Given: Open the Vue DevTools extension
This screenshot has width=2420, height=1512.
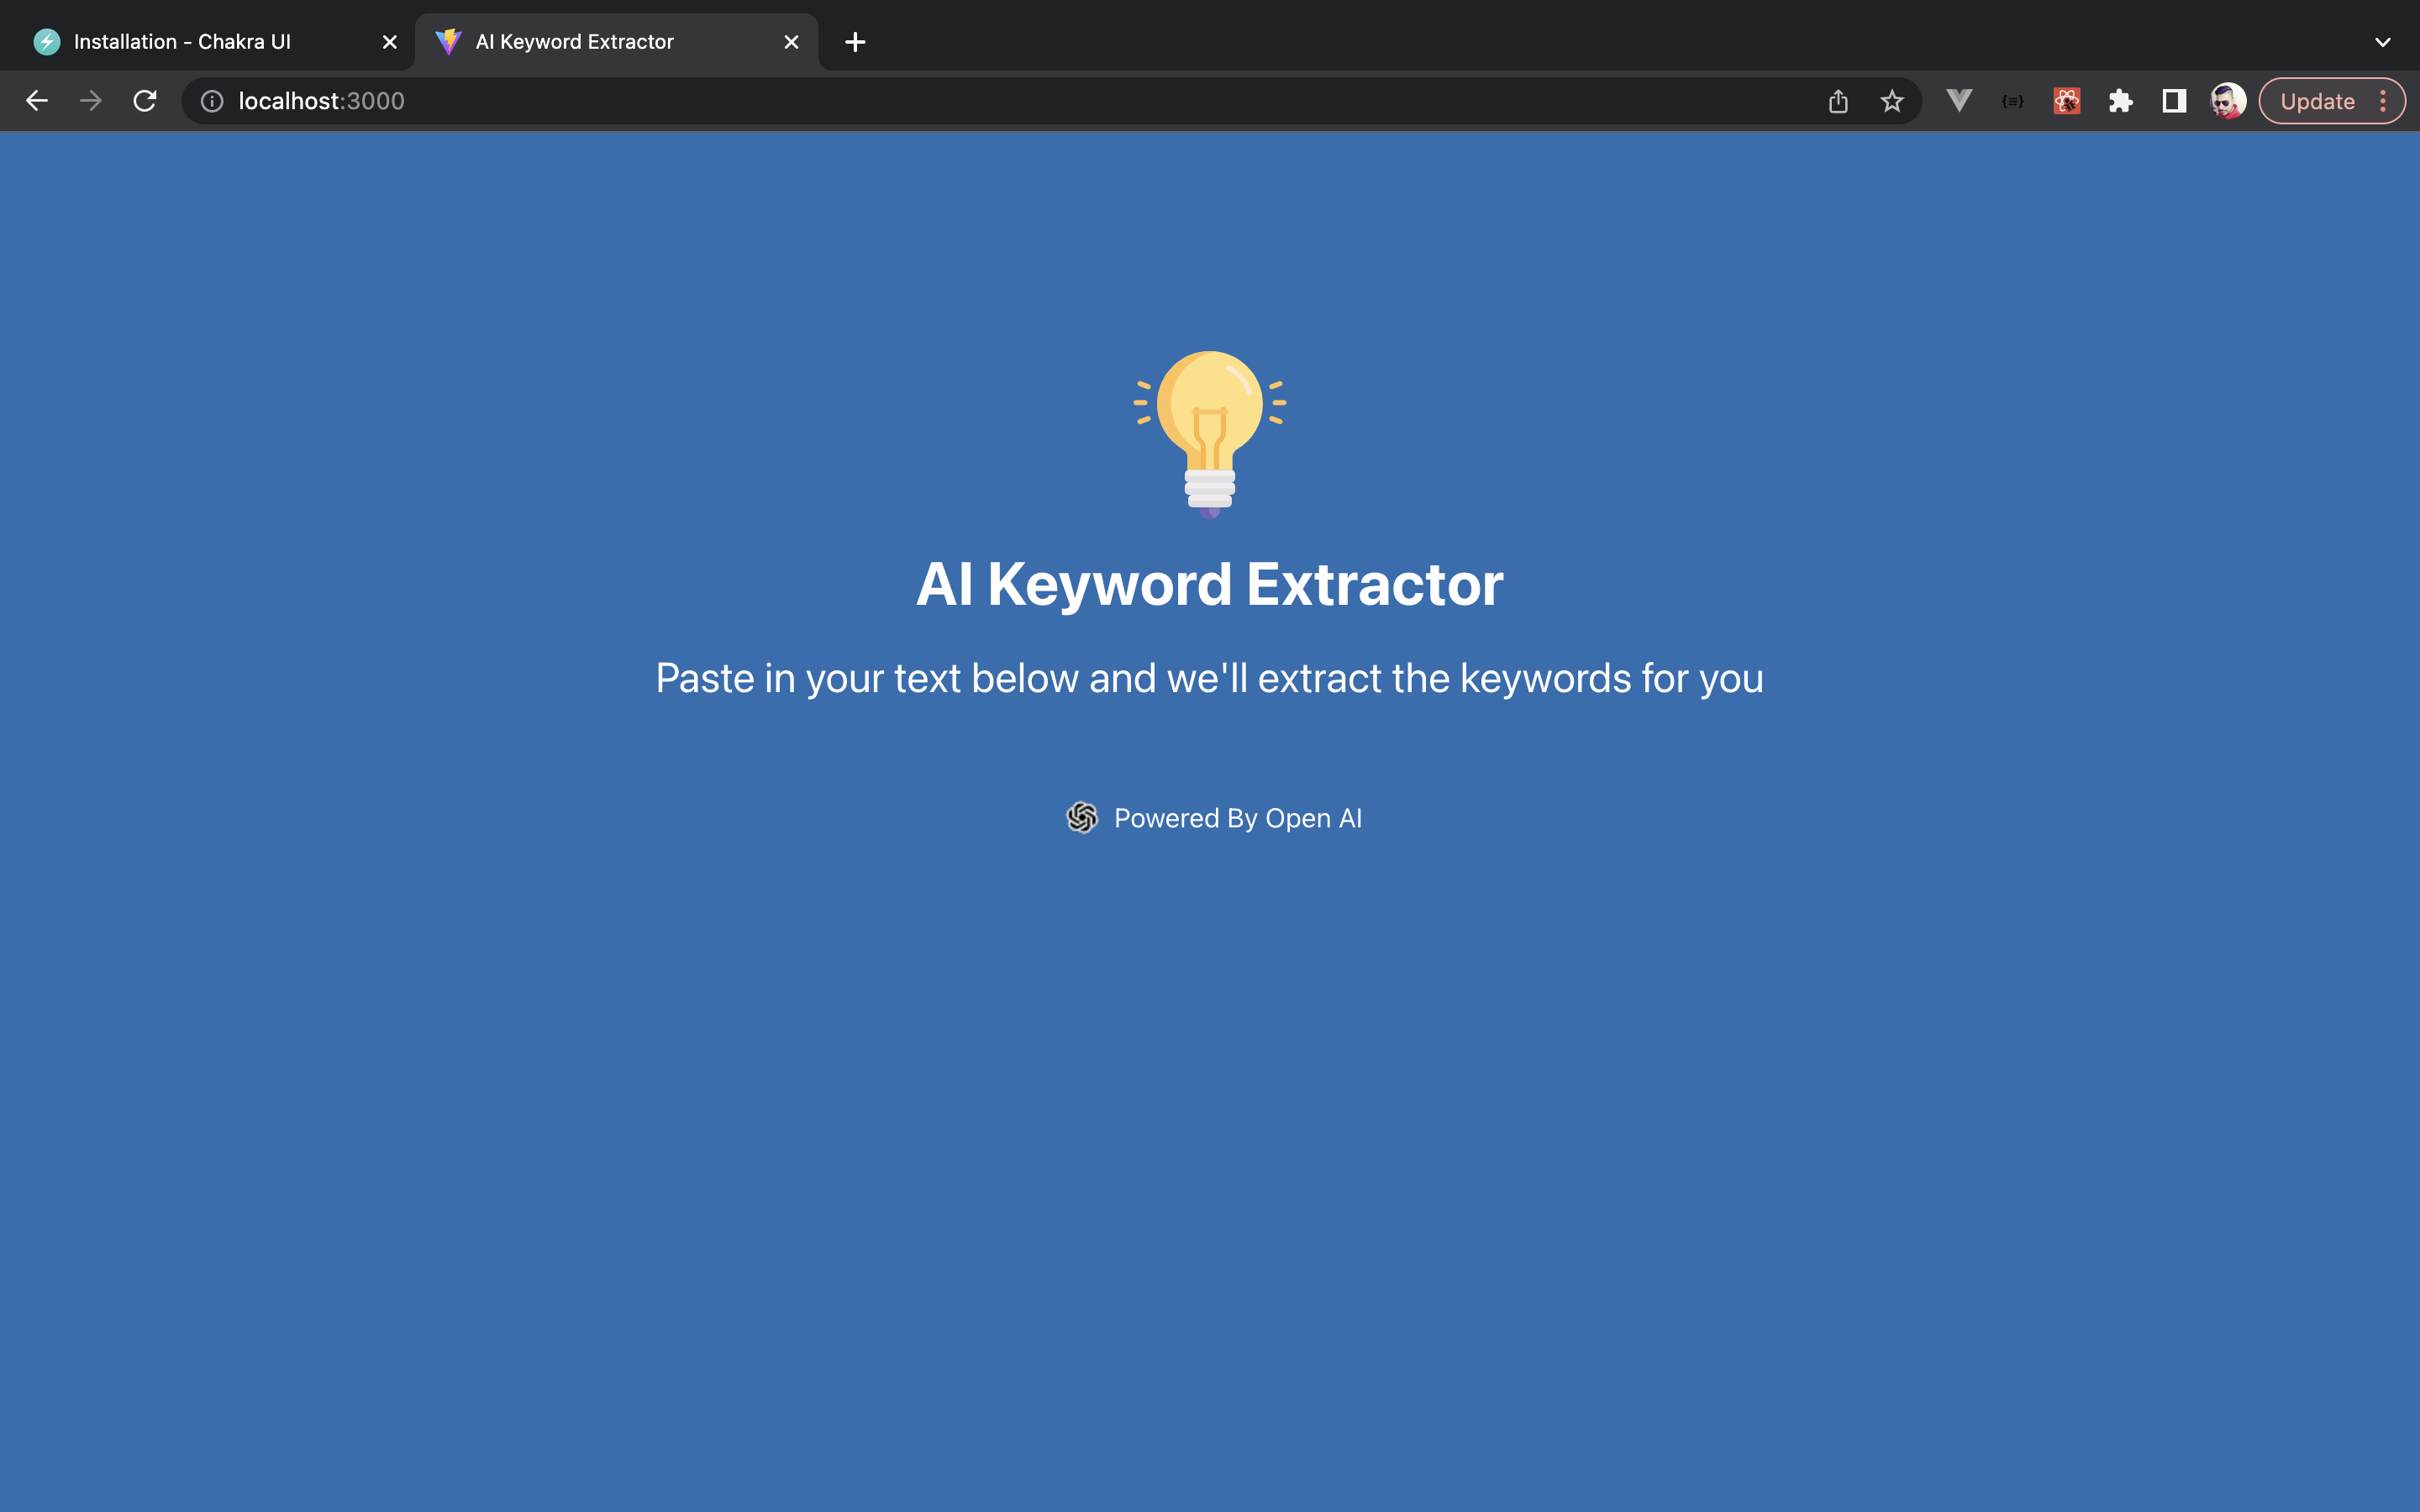Looking at the screenshot, I should pos(1959,100).
